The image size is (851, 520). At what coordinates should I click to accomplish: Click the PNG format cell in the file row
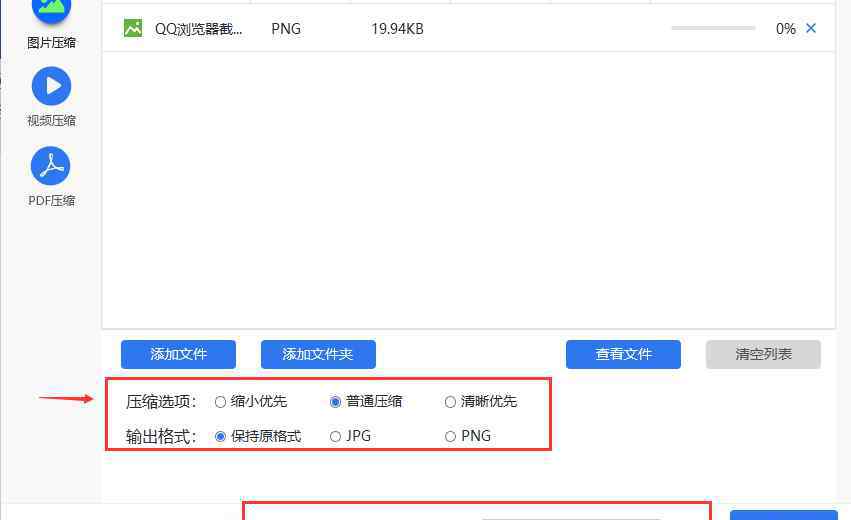(286, 29)
